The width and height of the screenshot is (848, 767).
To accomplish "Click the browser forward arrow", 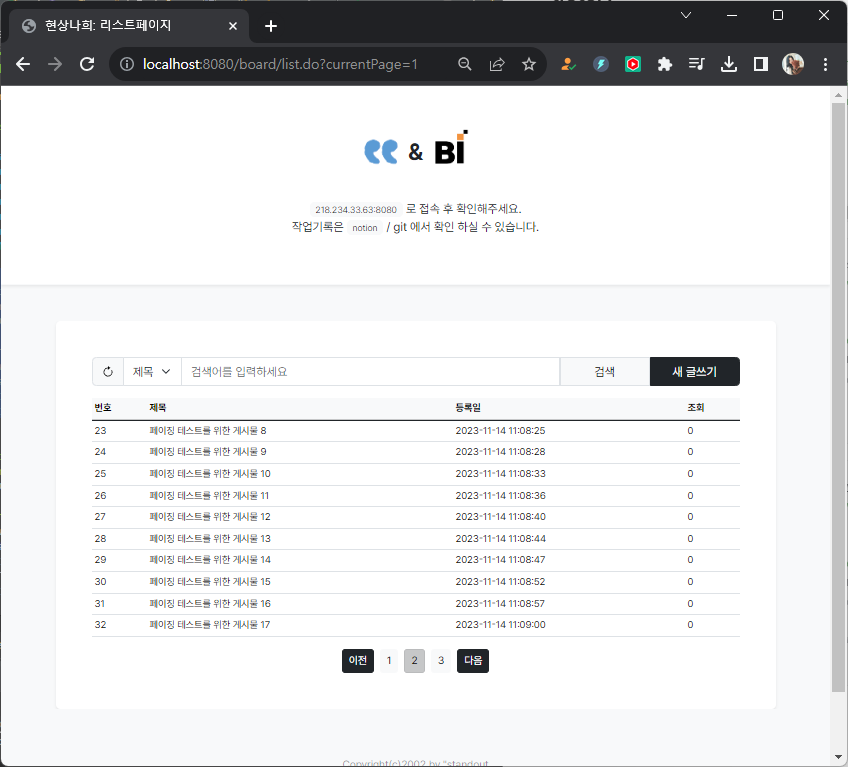I will [x=55, y=64].
